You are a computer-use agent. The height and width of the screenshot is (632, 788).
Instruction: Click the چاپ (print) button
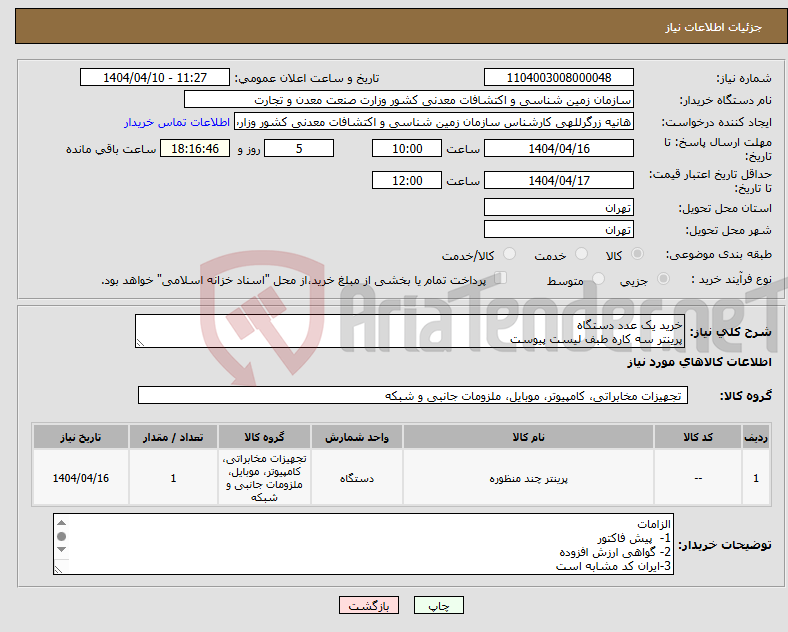click(438, 606)
